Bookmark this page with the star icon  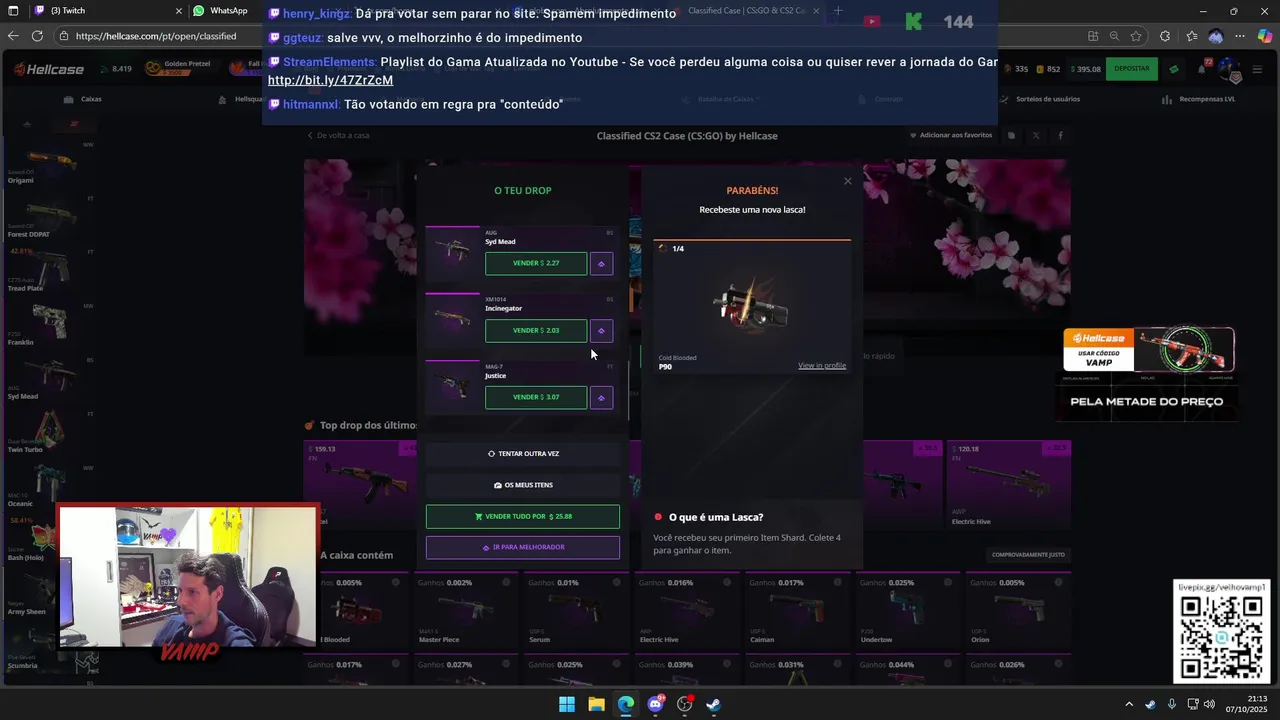pyautogui.click(x=1136, y=36)
